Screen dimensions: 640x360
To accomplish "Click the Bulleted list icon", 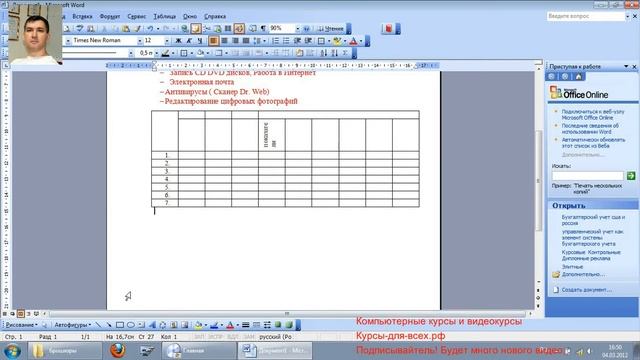I will click(x=286, y=41).
